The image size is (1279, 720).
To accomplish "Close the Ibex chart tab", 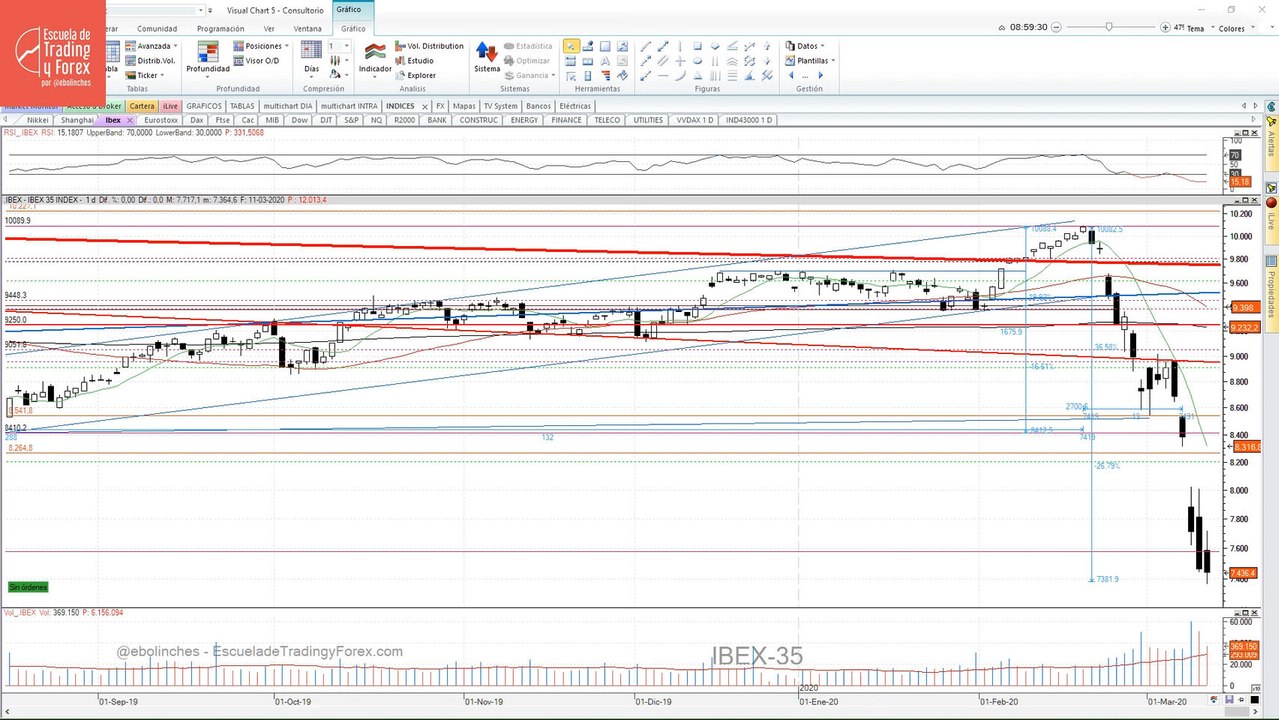I will coord(130,120).
